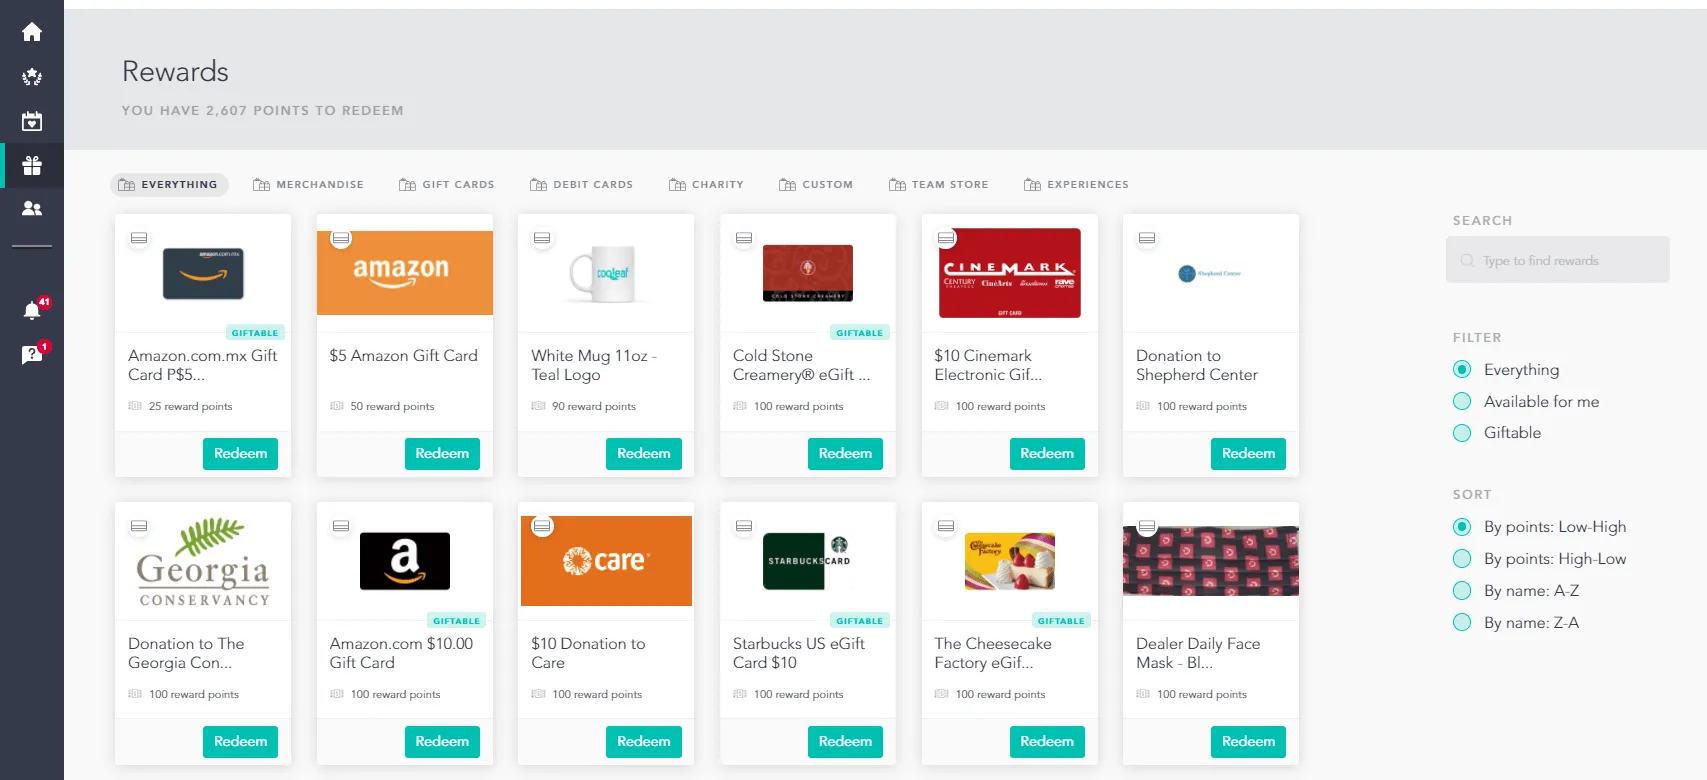Click the card icon on $10 Donation to Care

click(542, 526)
